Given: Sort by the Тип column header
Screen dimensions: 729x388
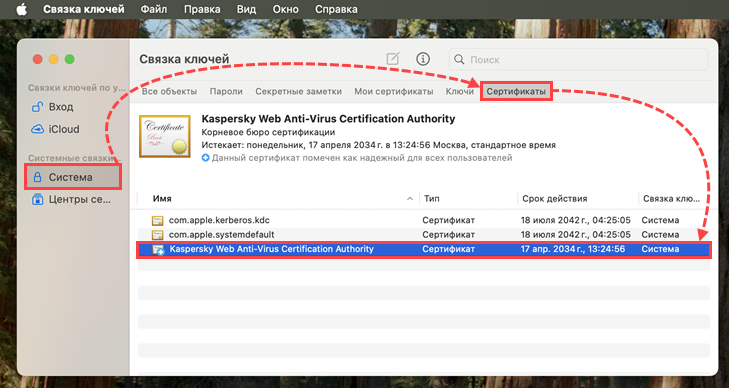Looking at the screenshot, I should click(432, 198).
